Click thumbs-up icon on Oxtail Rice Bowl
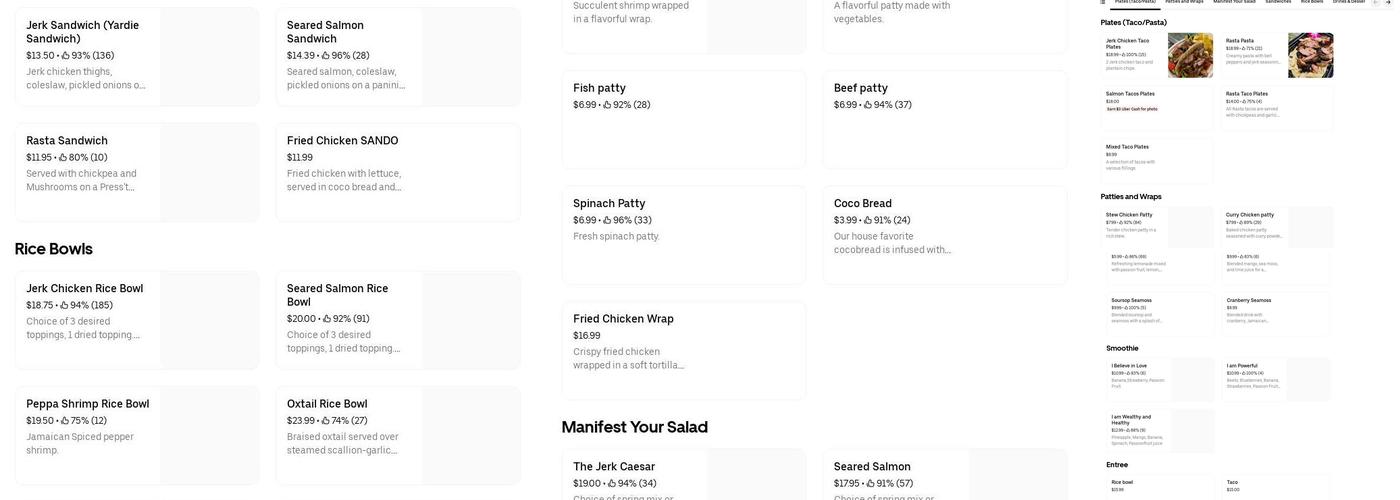The width and height of the screenshot is (1400, 500). [326, 421]
